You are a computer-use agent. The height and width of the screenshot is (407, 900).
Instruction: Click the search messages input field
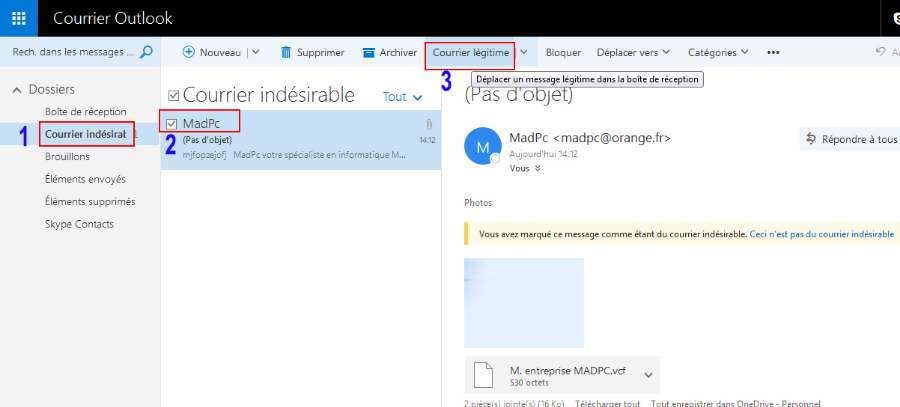point(70,52)
